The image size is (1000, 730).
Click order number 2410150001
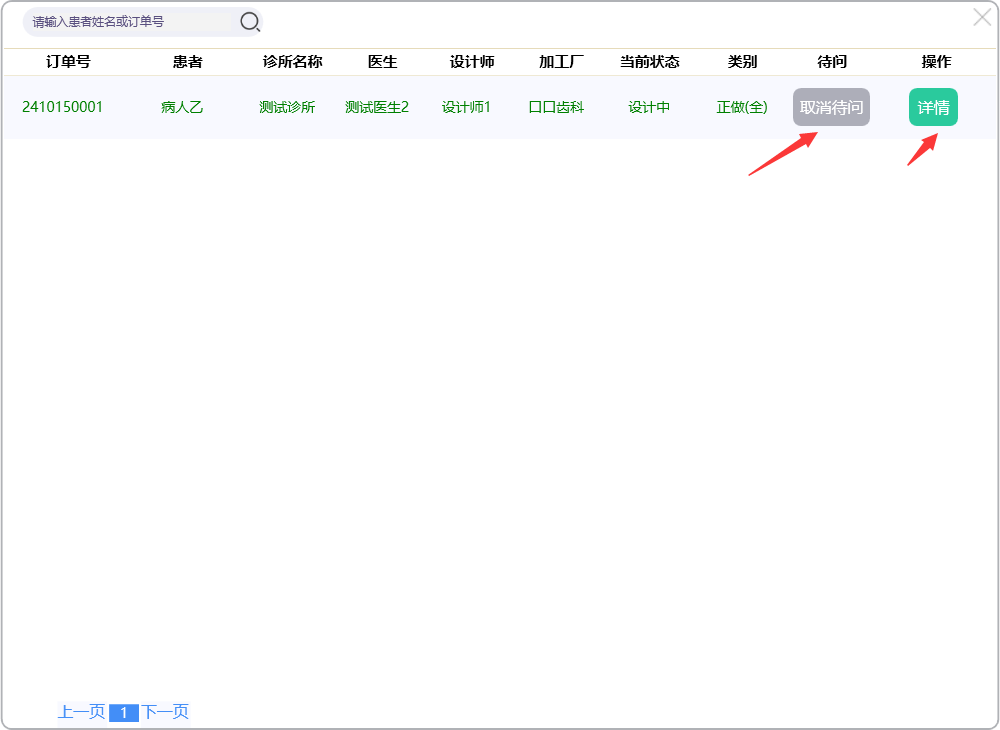pos(62,107)
